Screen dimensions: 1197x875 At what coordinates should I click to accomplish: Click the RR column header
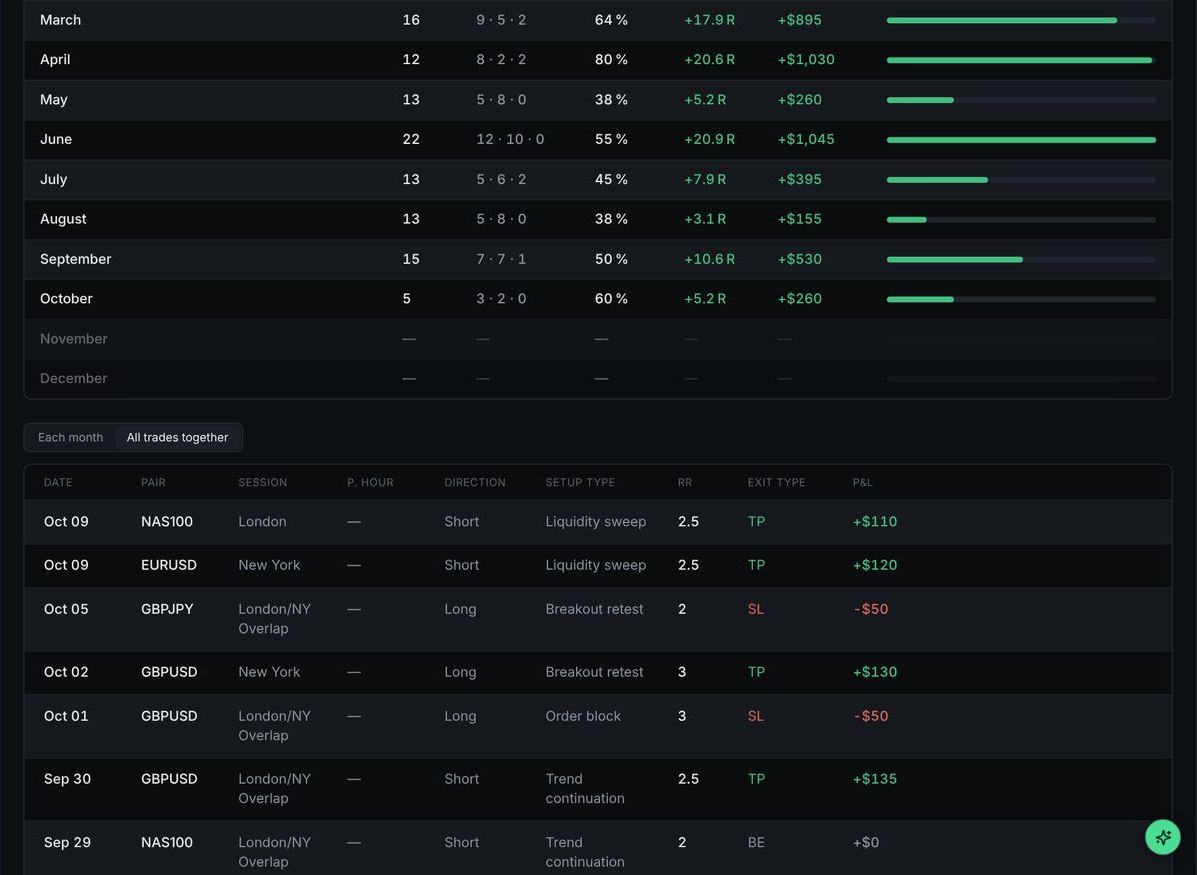click(685, 483)
